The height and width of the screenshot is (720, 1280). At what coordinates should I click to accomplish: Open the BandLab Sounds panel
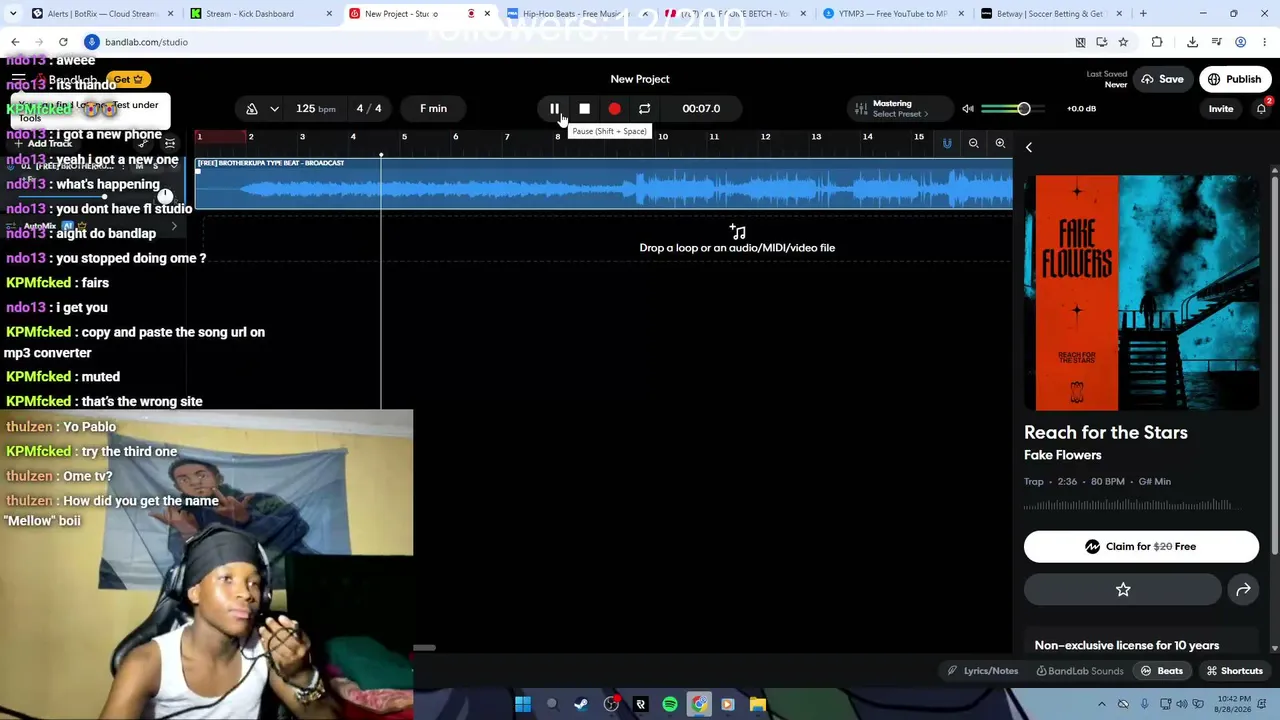click(1080, 671)
